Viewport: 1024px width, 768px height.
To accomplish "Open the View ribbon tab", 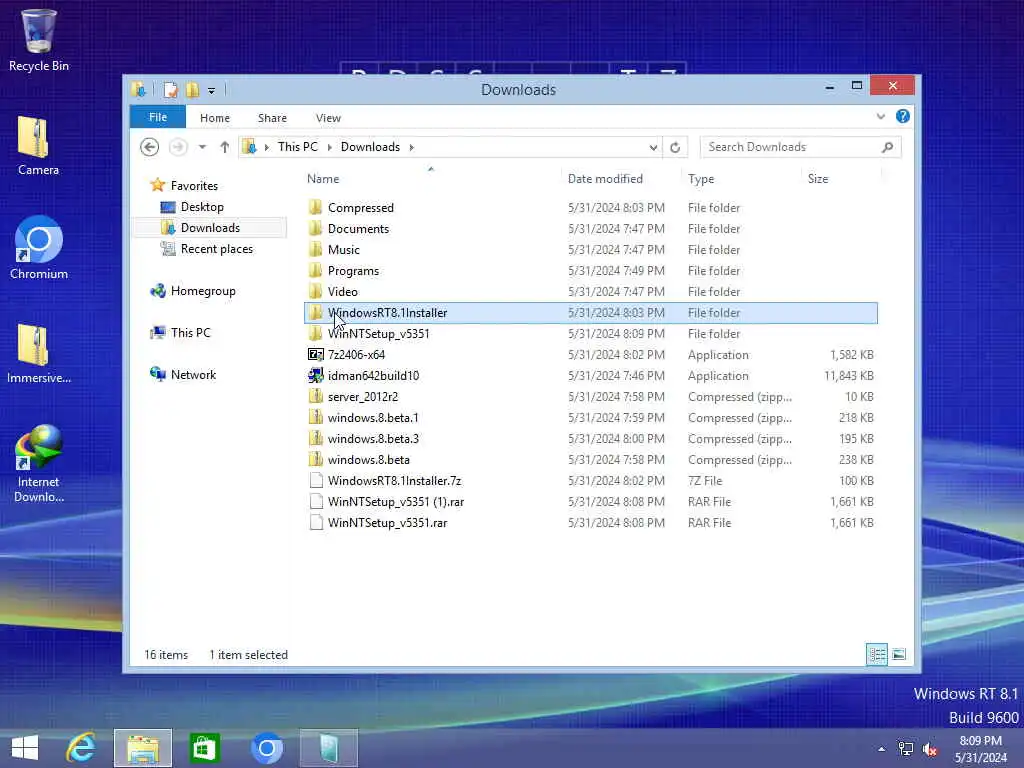I will [x=328, y=118].
